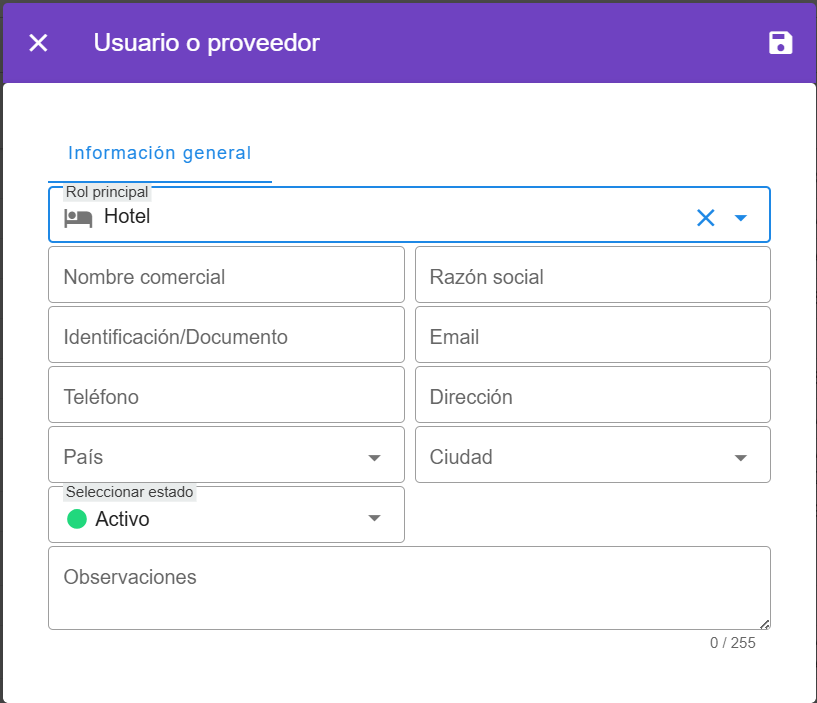Click the save floppy disk icon
This screenshot has width=817, height=703.
[x=780, y=42]
